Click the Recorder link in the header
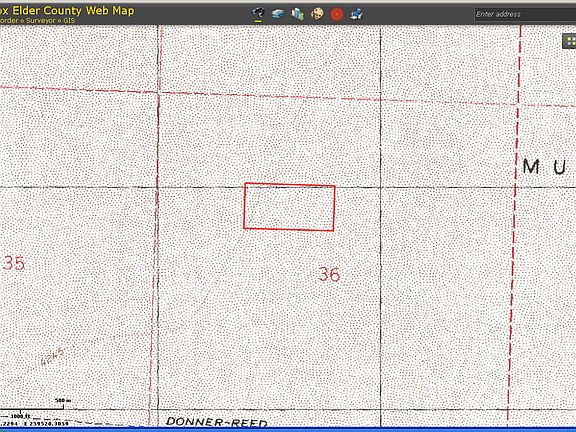This screenshot has width=576, height=432. coord(9,21)
